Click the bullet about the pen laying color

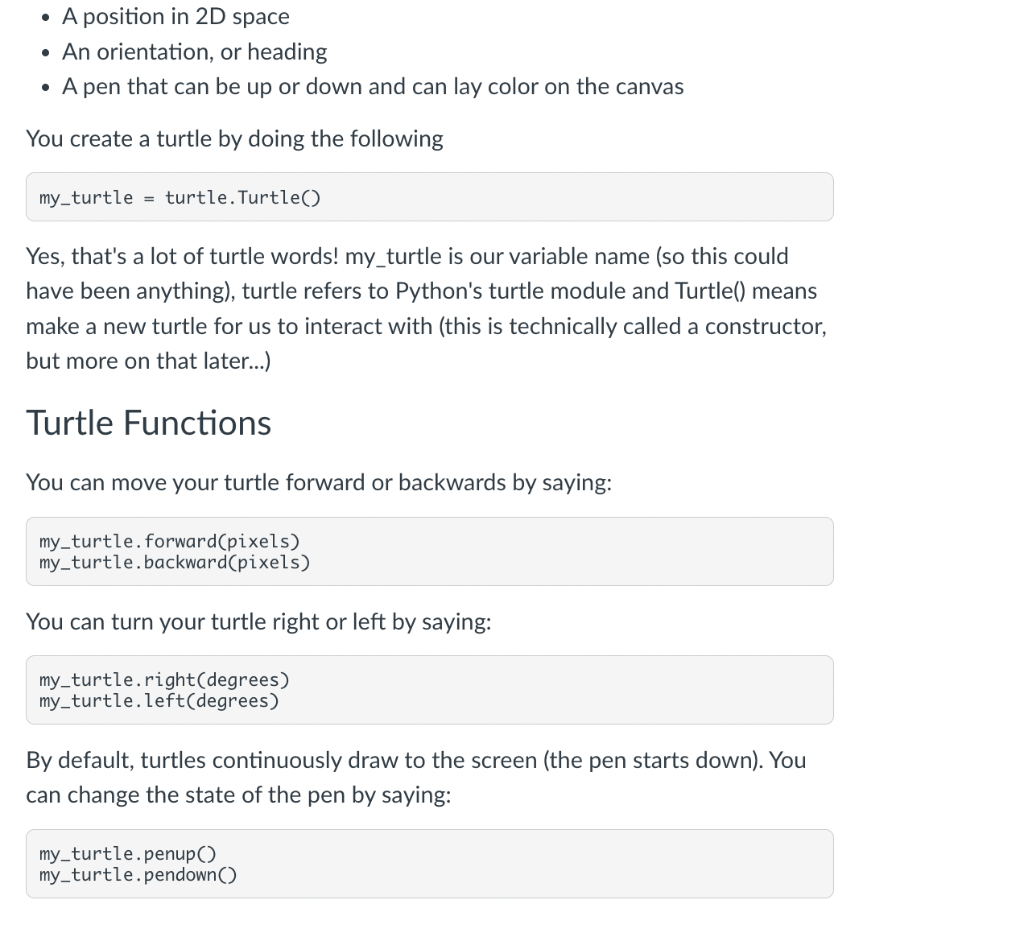pyautogui.click(x=372, y=87)
